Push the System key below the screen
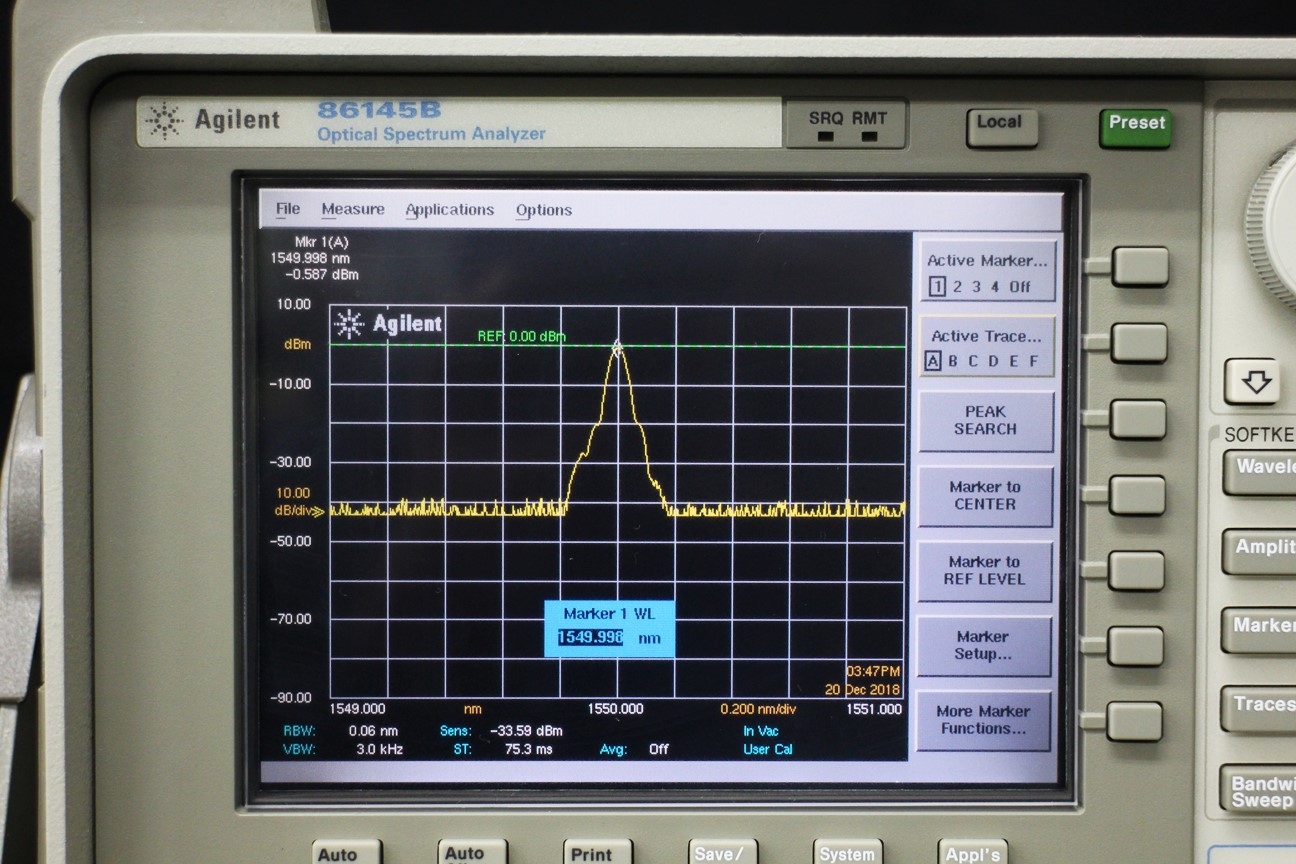1296x864 pixels. [847, 853]
